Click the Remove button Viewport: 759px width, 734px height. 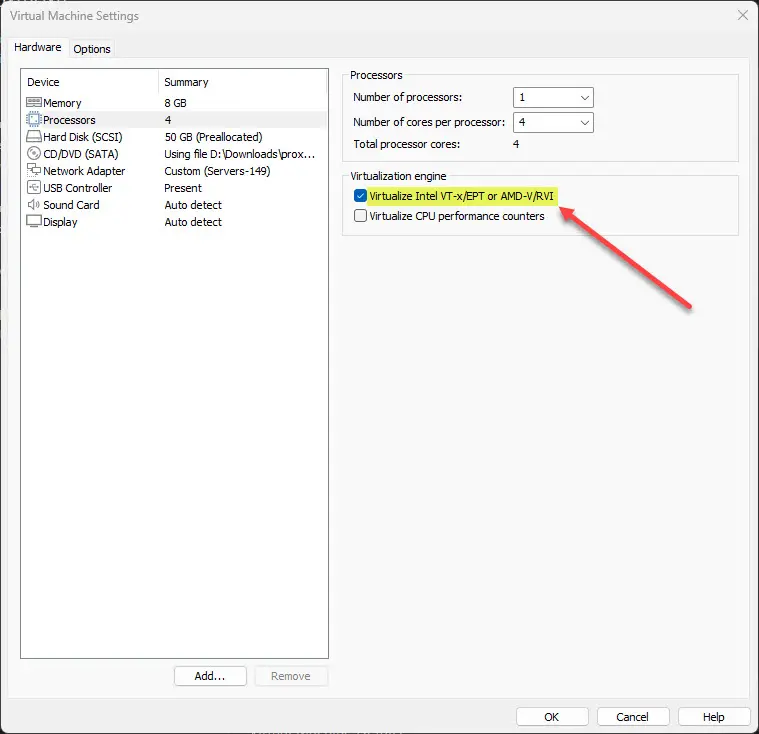tap(291, 676)
